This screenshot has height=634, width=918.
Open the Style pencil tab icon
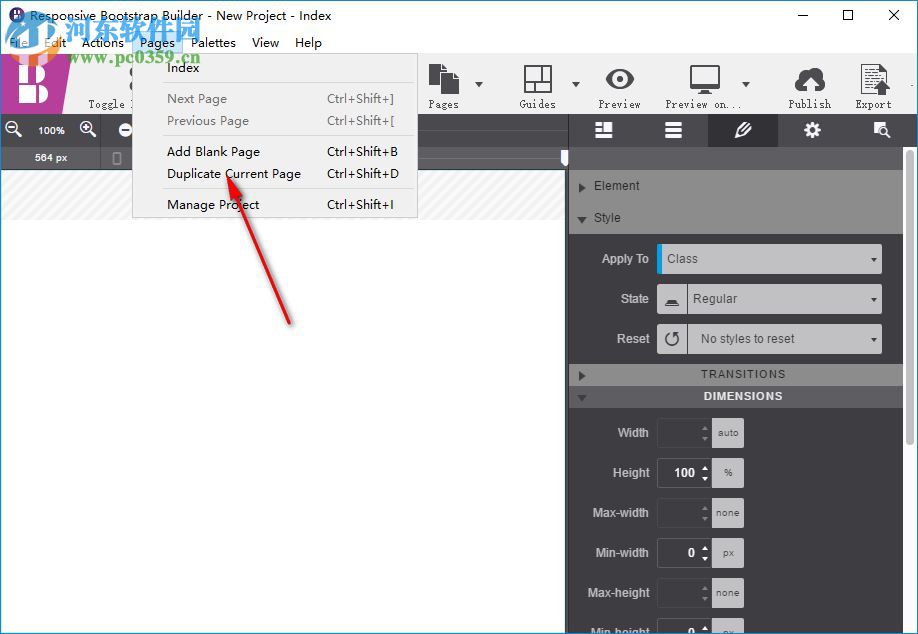742,130
